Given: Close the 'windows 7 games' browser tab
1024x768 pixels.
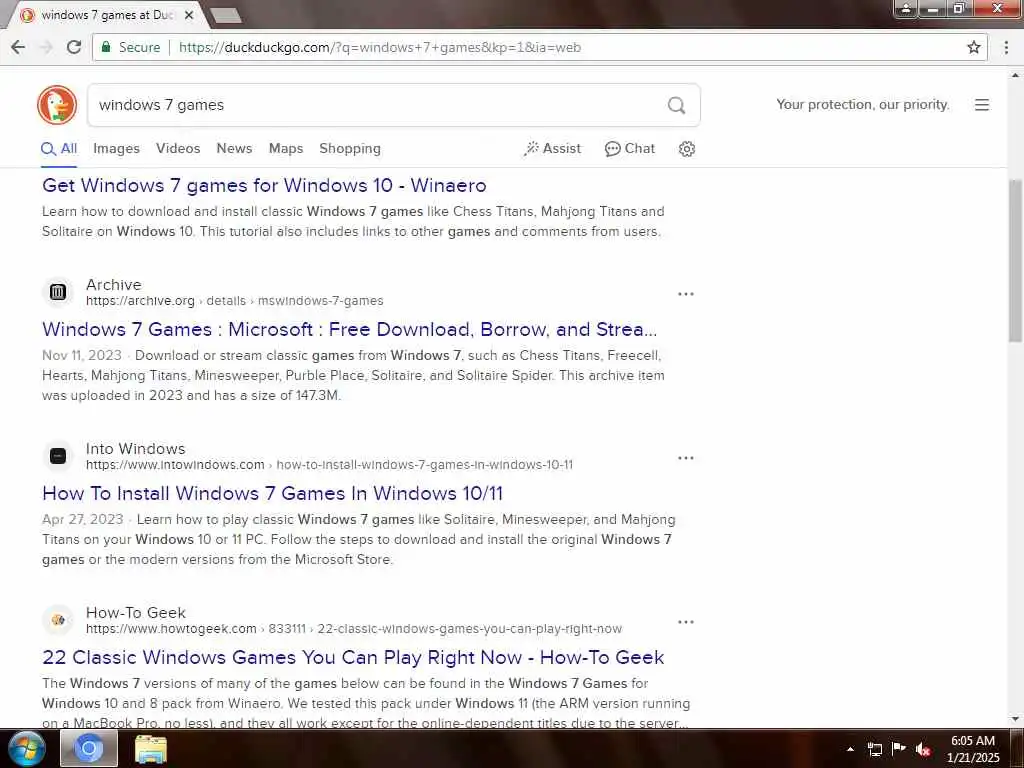Looking at the screenshot, I should click(189, 15).
